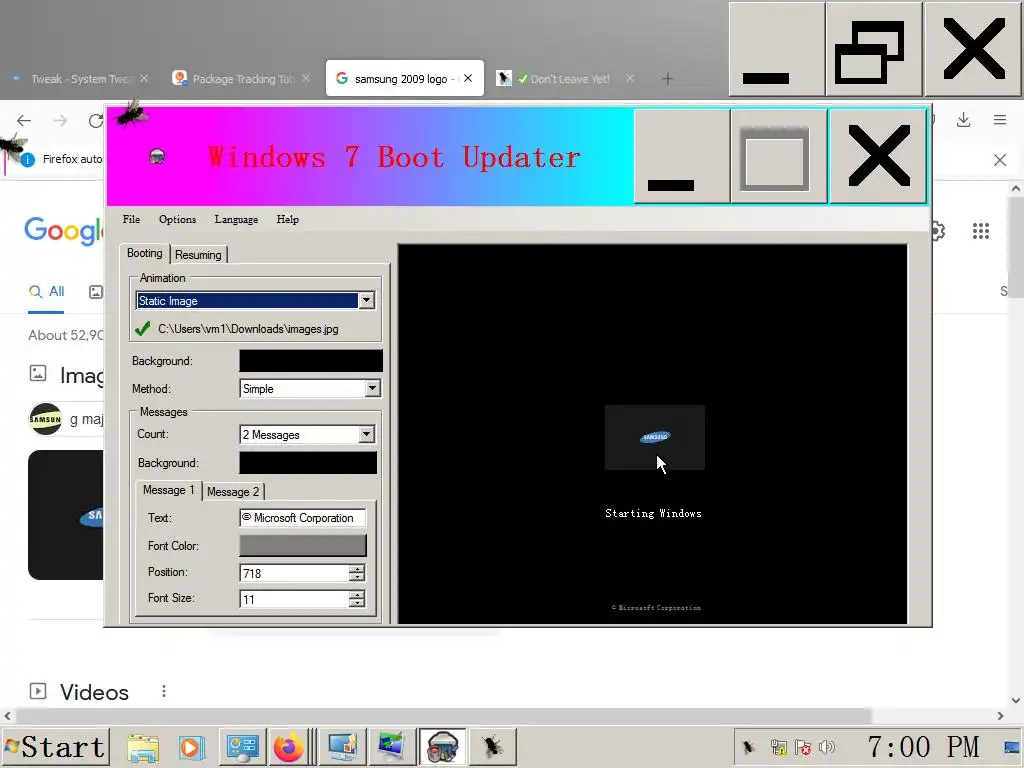1024x768 pixels.
Task: Open the Videos section options menu
Action: [x=164, y=691]
